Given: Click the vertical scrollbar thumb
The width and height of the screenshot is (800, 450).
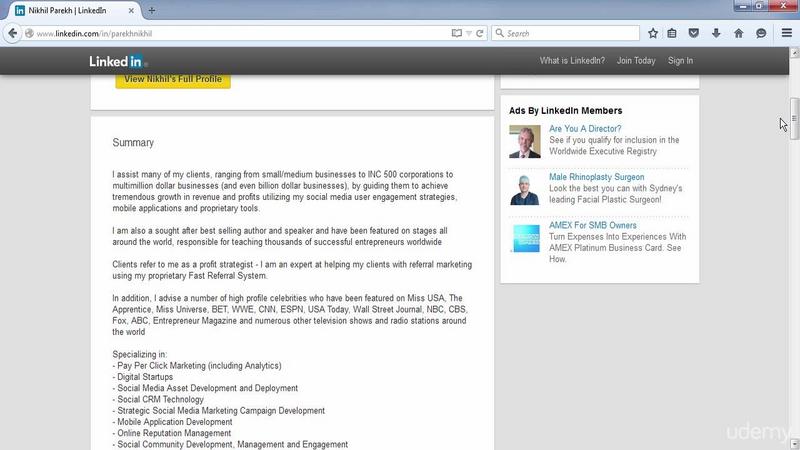Looking at the screenshot, I should (x=794, y=118).
